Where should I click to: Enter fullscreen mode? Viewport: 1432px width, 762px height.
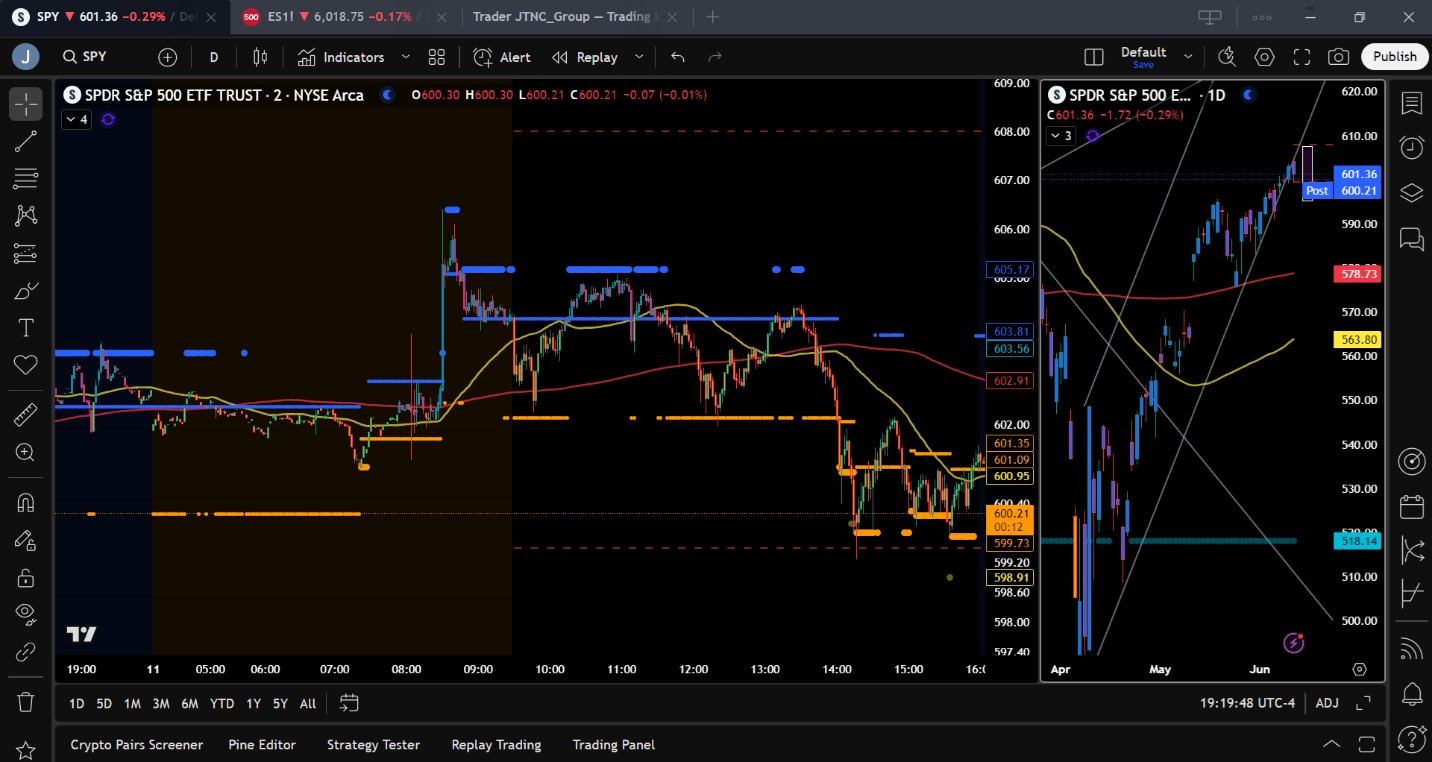point(1301,57)
